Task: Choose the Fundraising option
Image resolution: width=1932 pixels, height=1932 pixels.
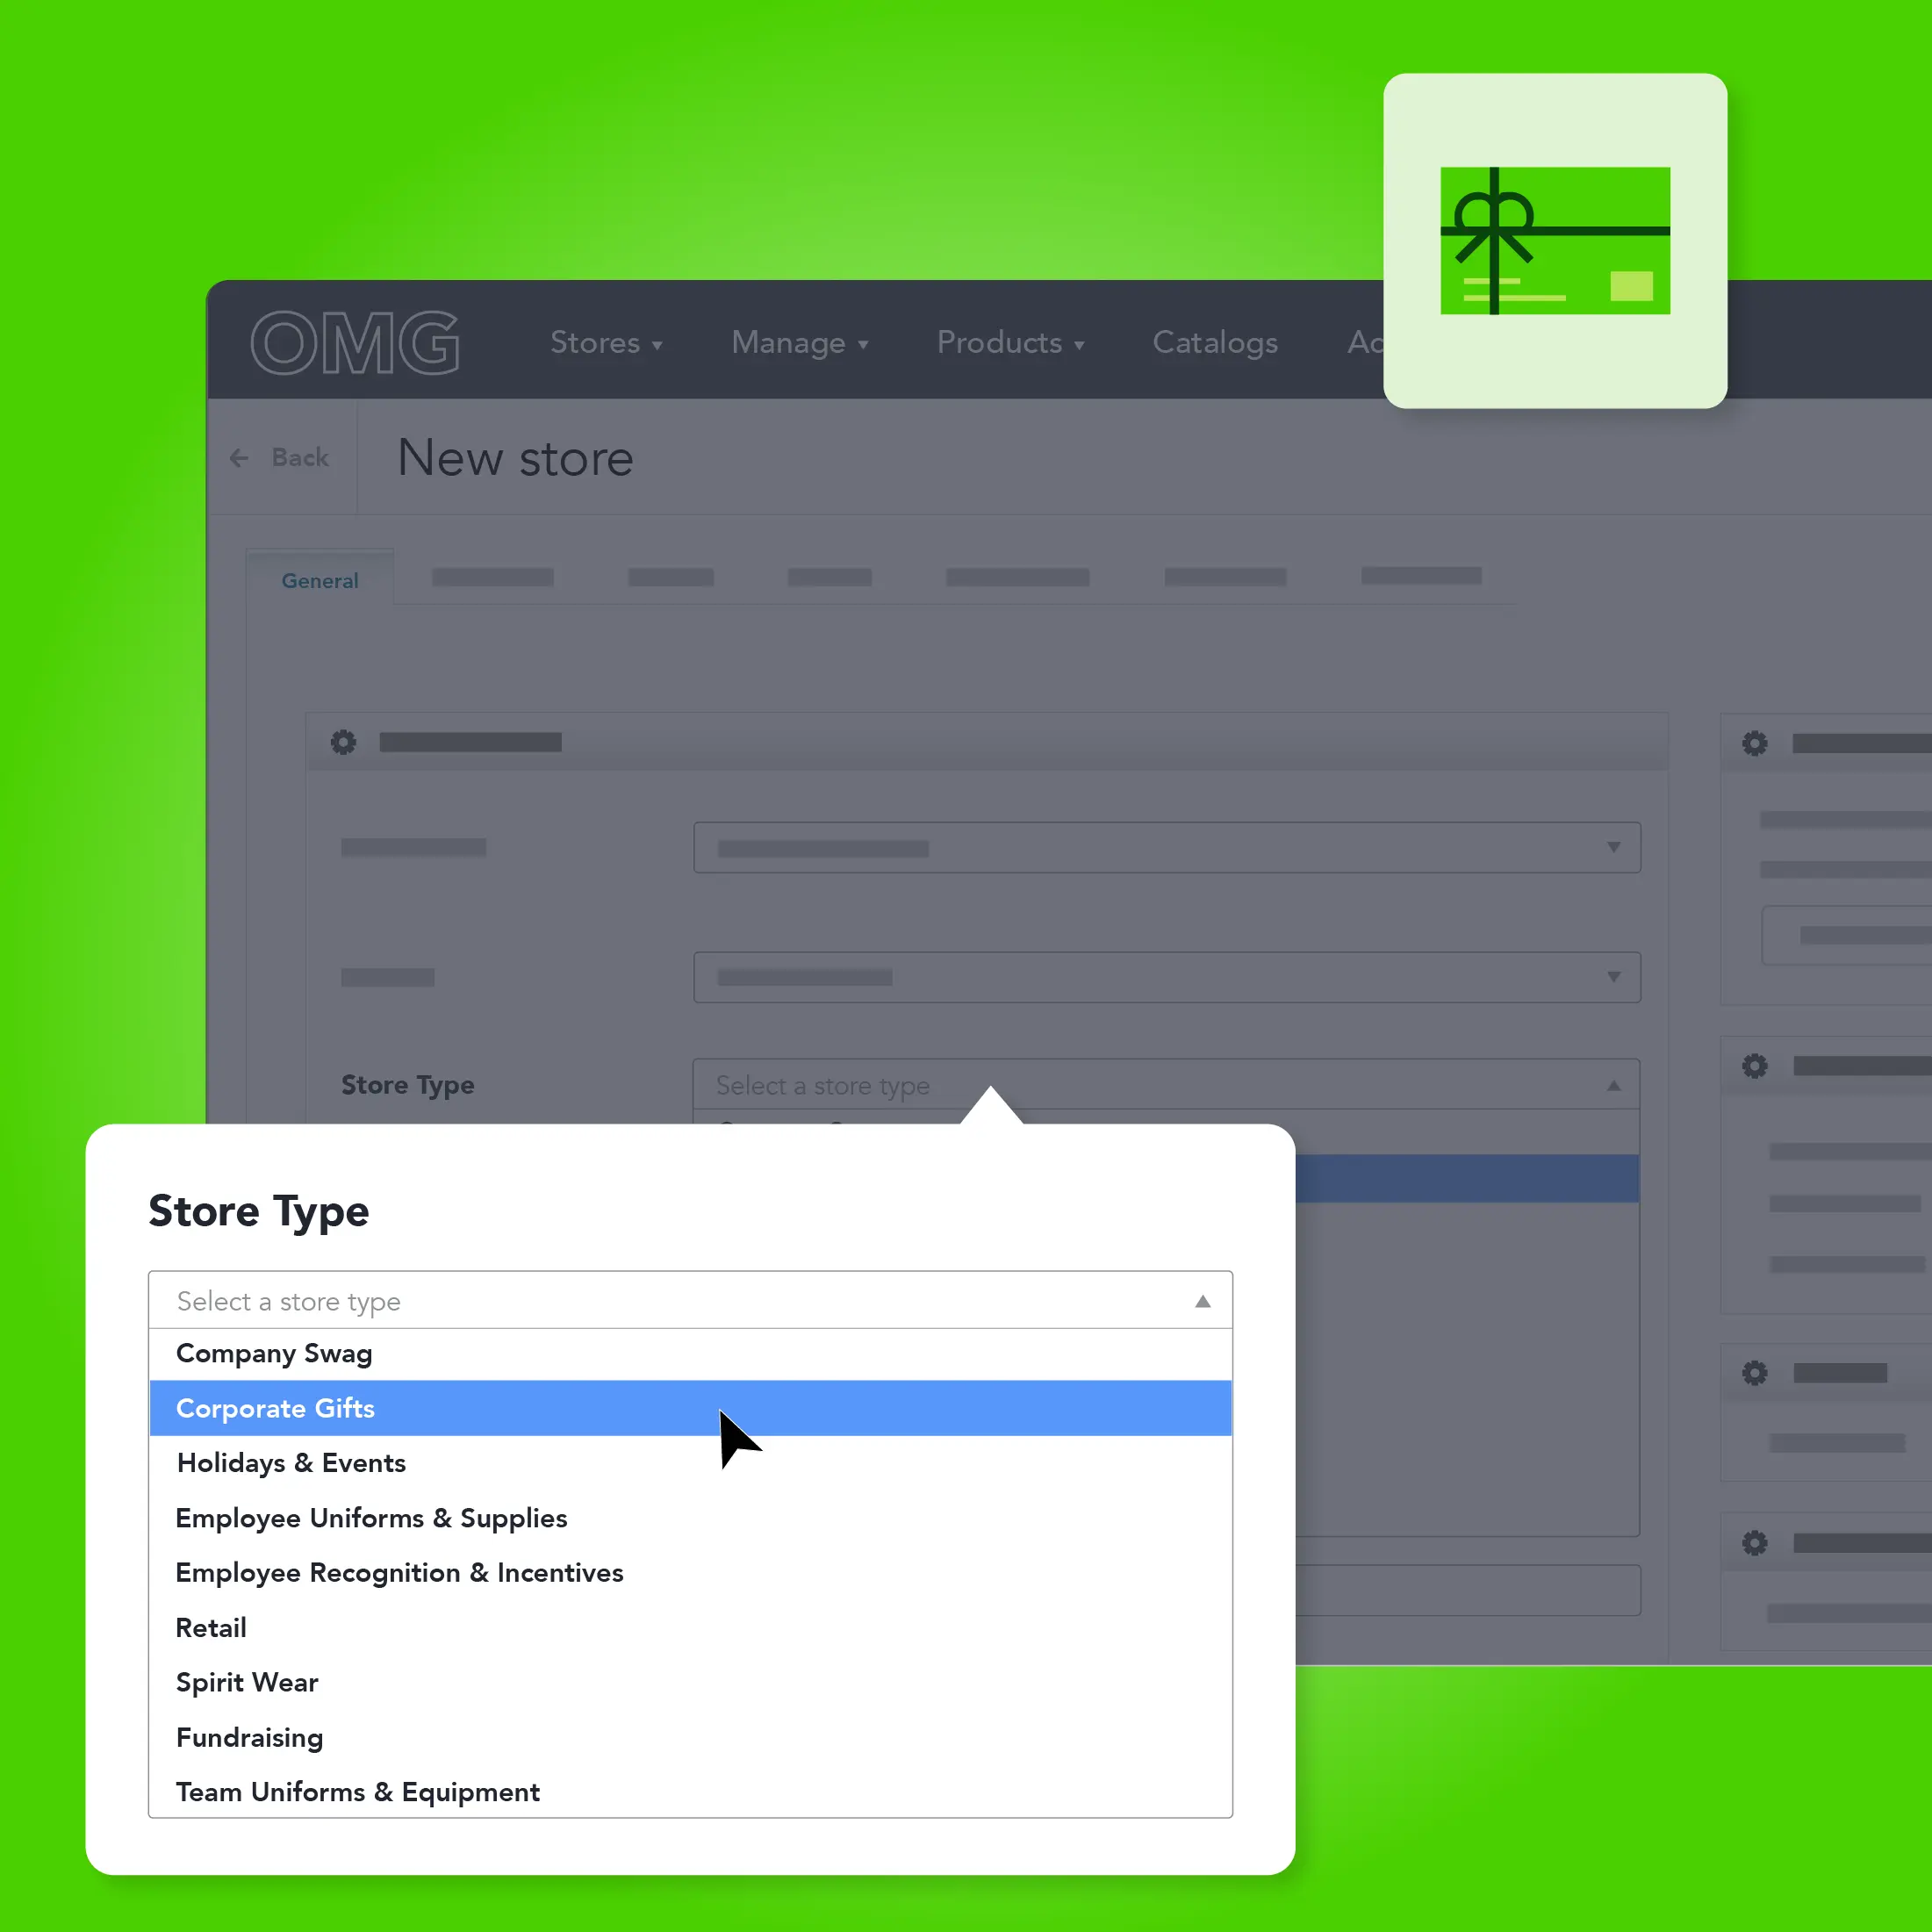Action: tap(249, 1738)
